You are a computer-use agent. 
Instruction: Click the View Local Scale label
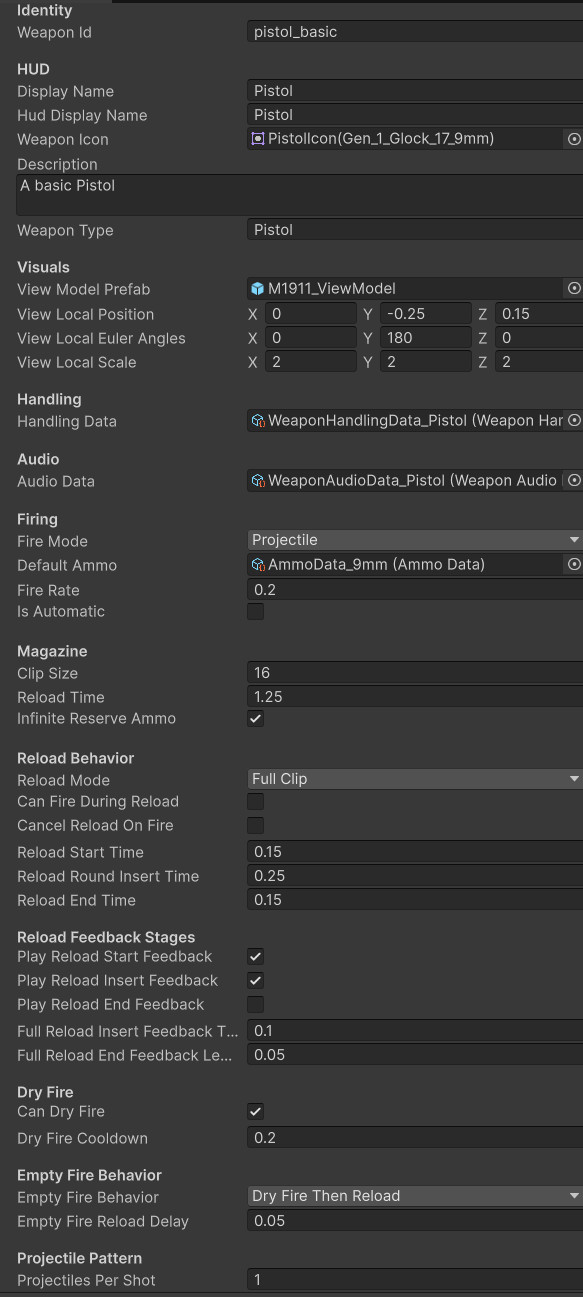[x=76, y=362]
